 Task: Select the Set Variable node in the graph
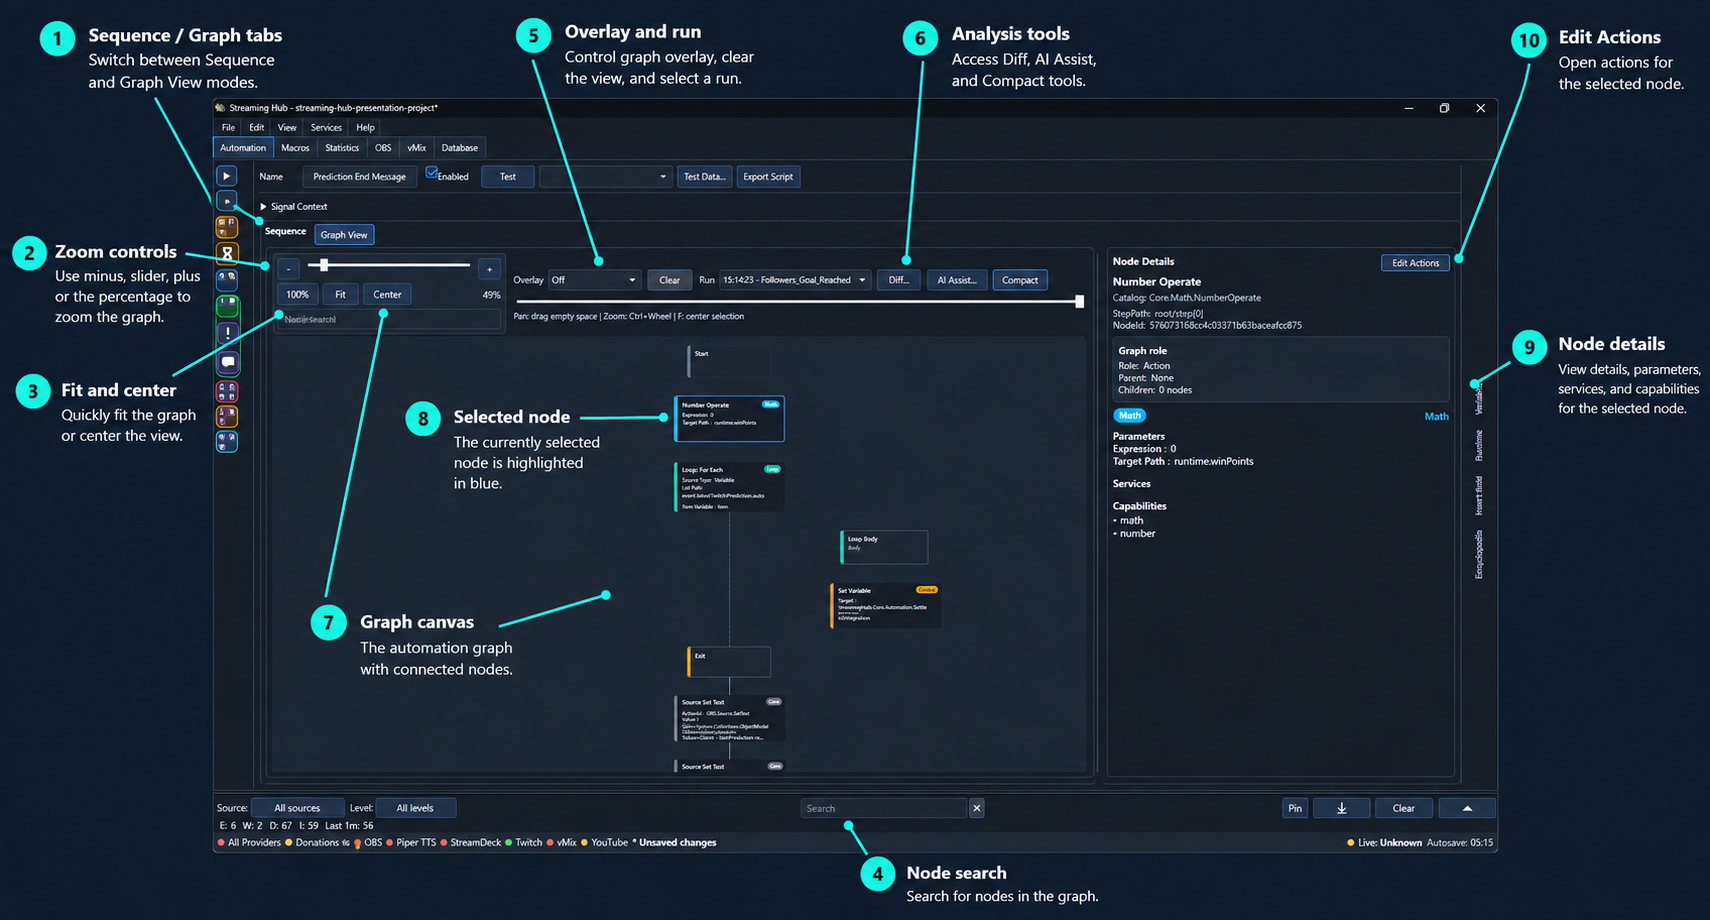(886, 605)
